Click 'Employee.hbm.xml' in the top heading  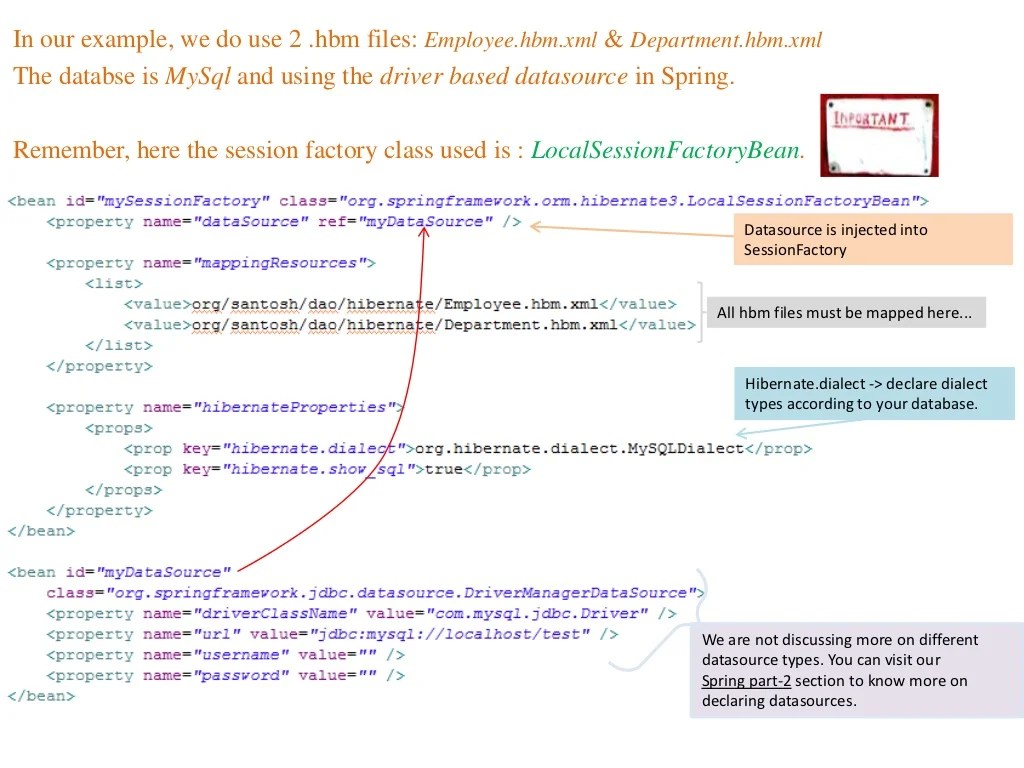point(510,40)
